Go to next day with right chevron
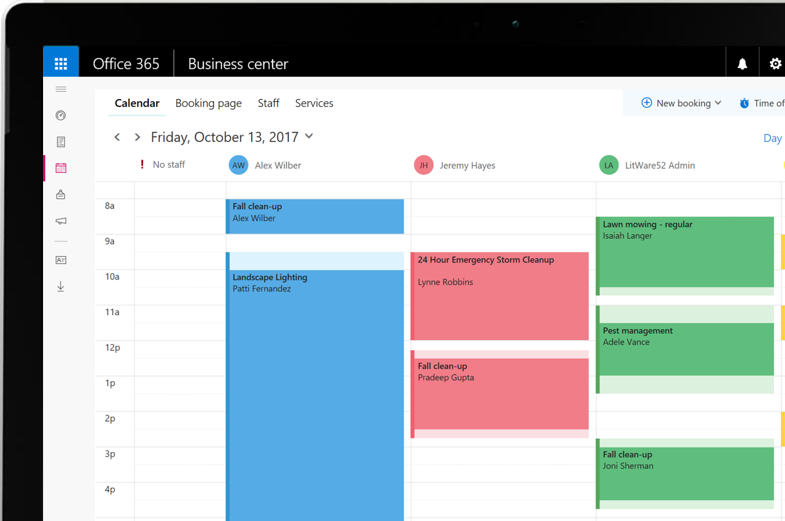785x521 pixels. click(x=137, y=137)
